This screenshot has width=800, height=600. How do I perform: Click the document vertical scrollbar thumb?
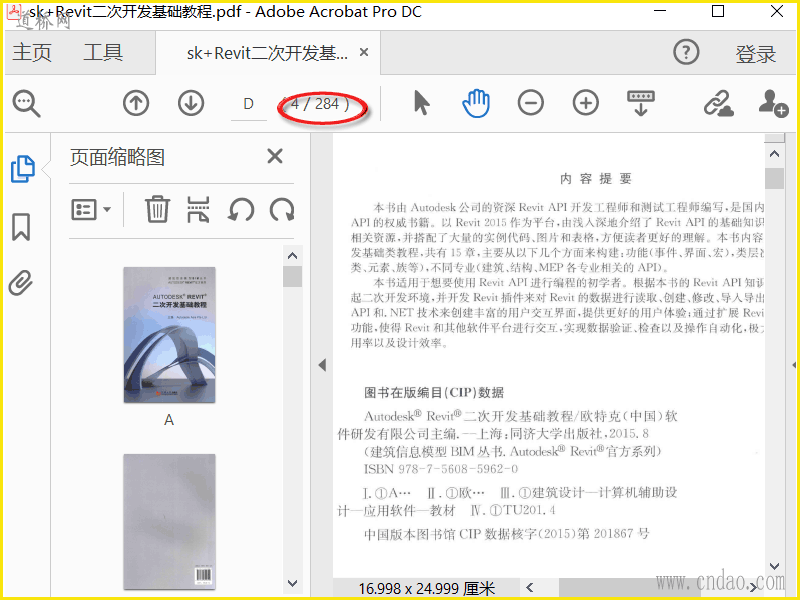774,178
